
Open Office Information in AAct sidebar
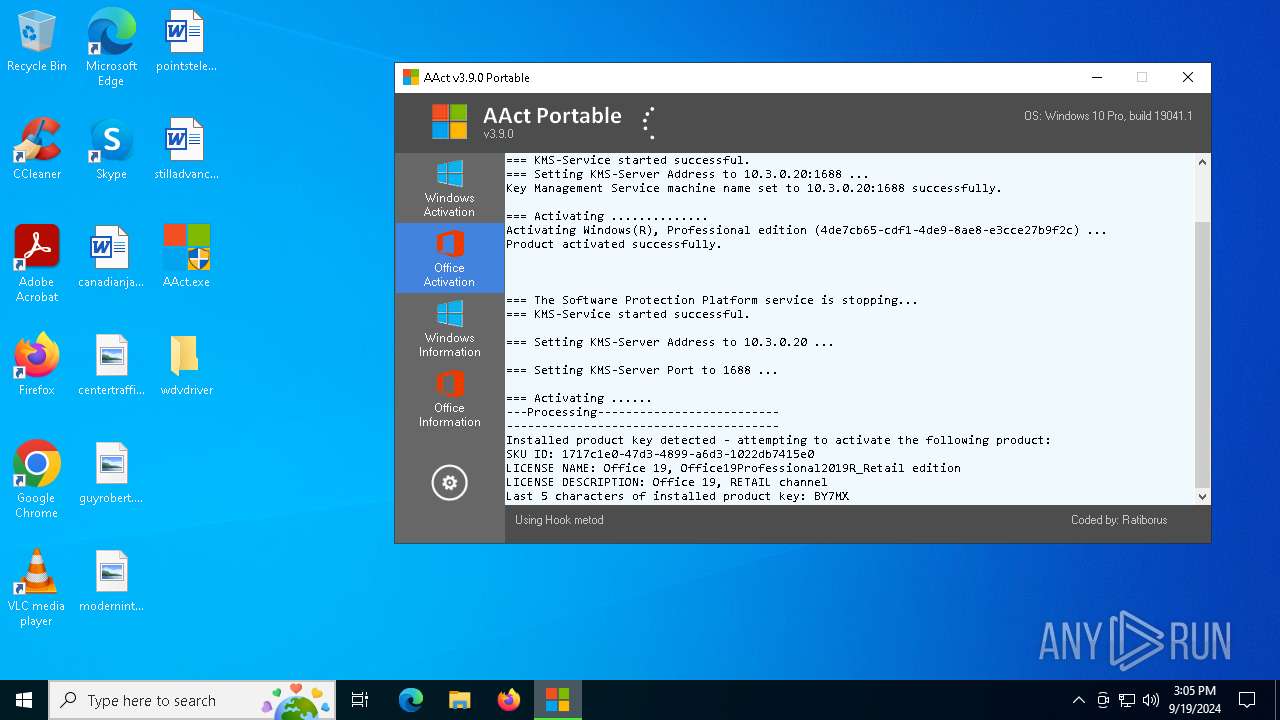point(449,398)
